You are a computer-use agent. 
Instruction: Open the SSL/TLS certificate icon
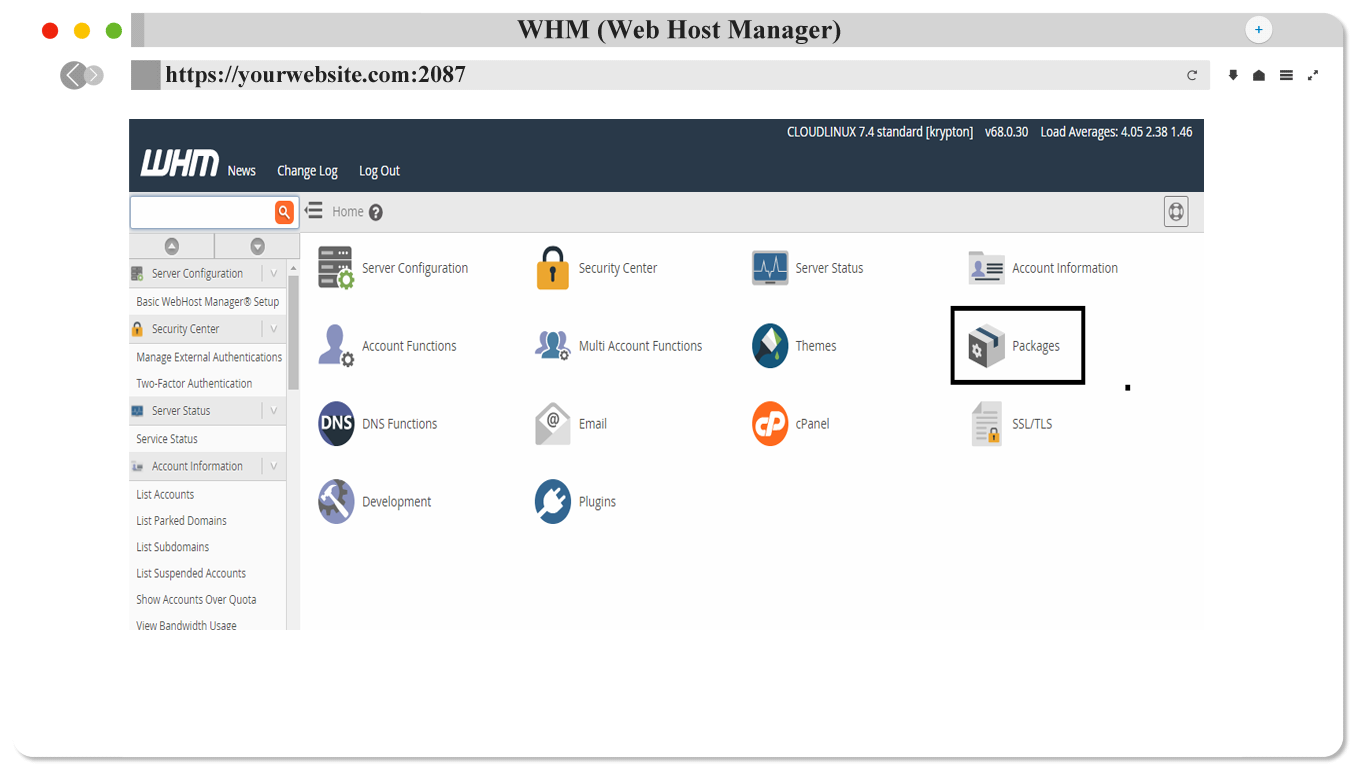[987, 424]
